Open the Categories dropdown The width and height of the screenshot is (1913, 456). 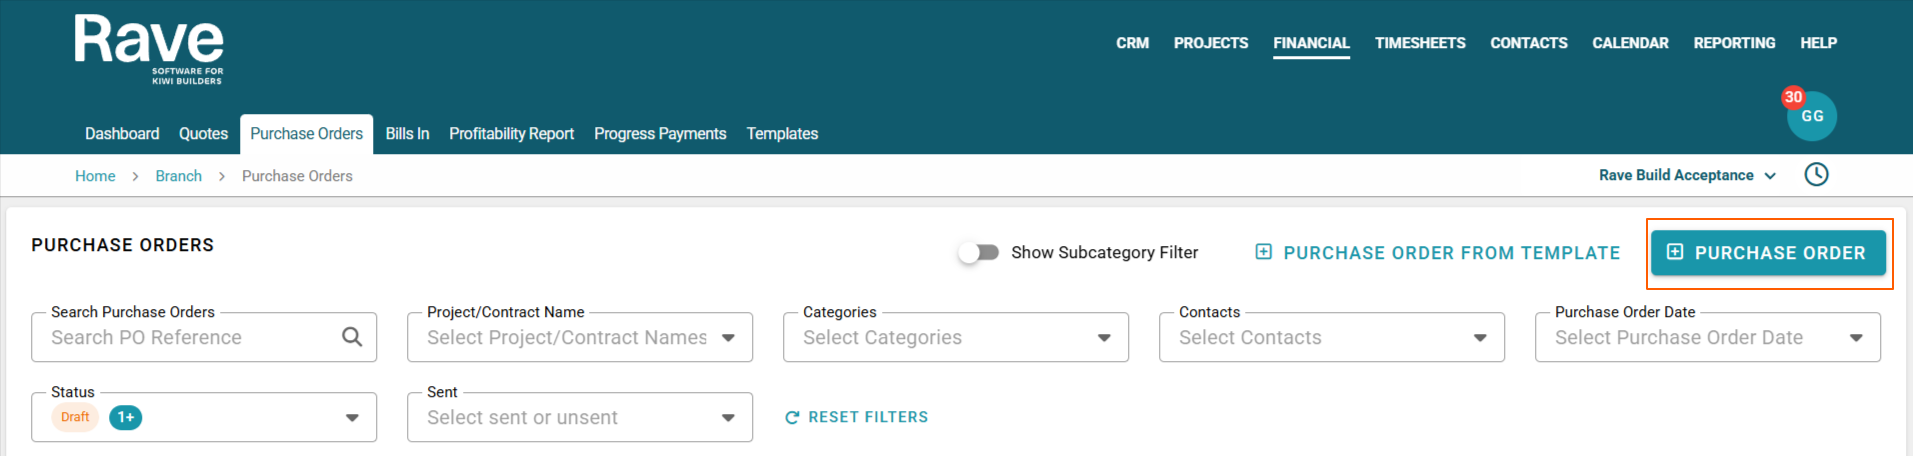pos(1104,338)
